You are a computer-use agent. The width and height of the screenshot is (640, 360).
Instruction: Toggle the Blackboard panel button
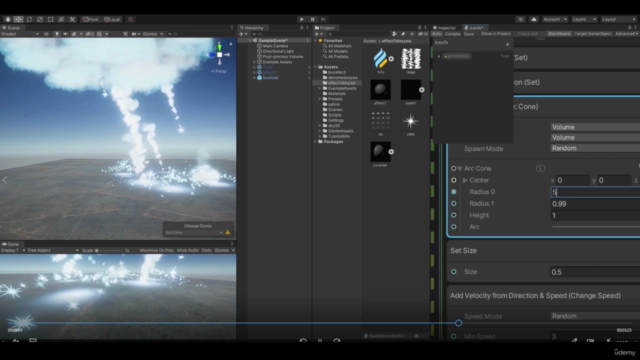coord(559,34)
